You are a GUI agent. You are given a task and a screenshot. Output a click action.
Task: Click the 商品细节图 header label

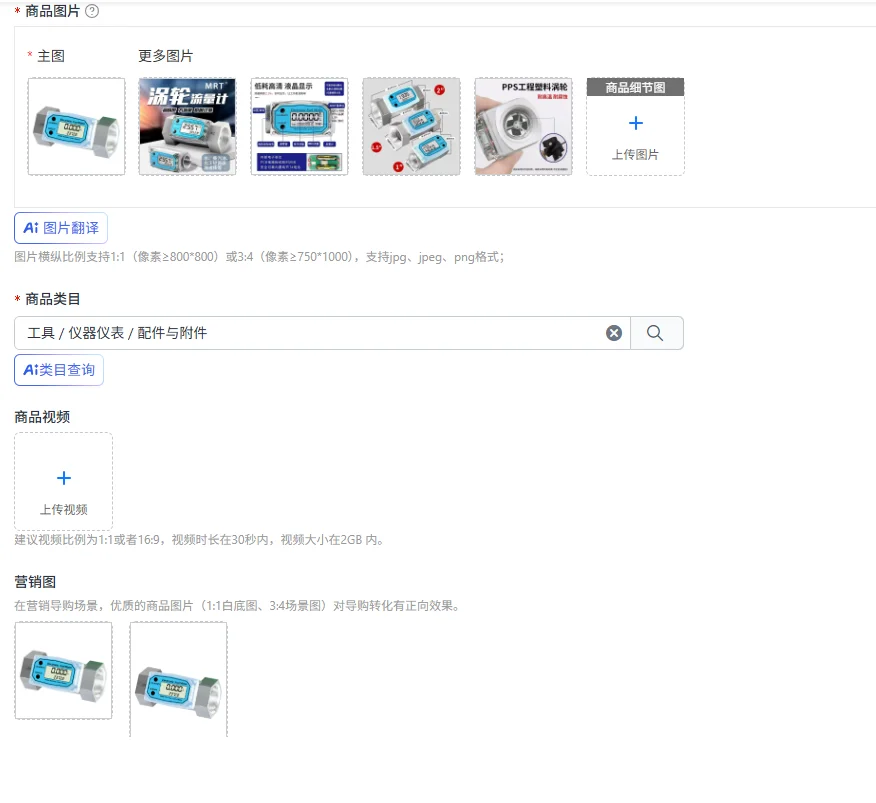point(636,87)
